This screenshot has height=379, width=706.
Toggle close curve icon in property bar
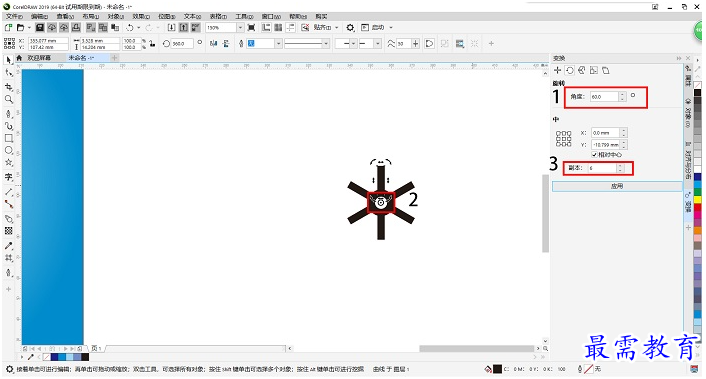coord(430,44)
